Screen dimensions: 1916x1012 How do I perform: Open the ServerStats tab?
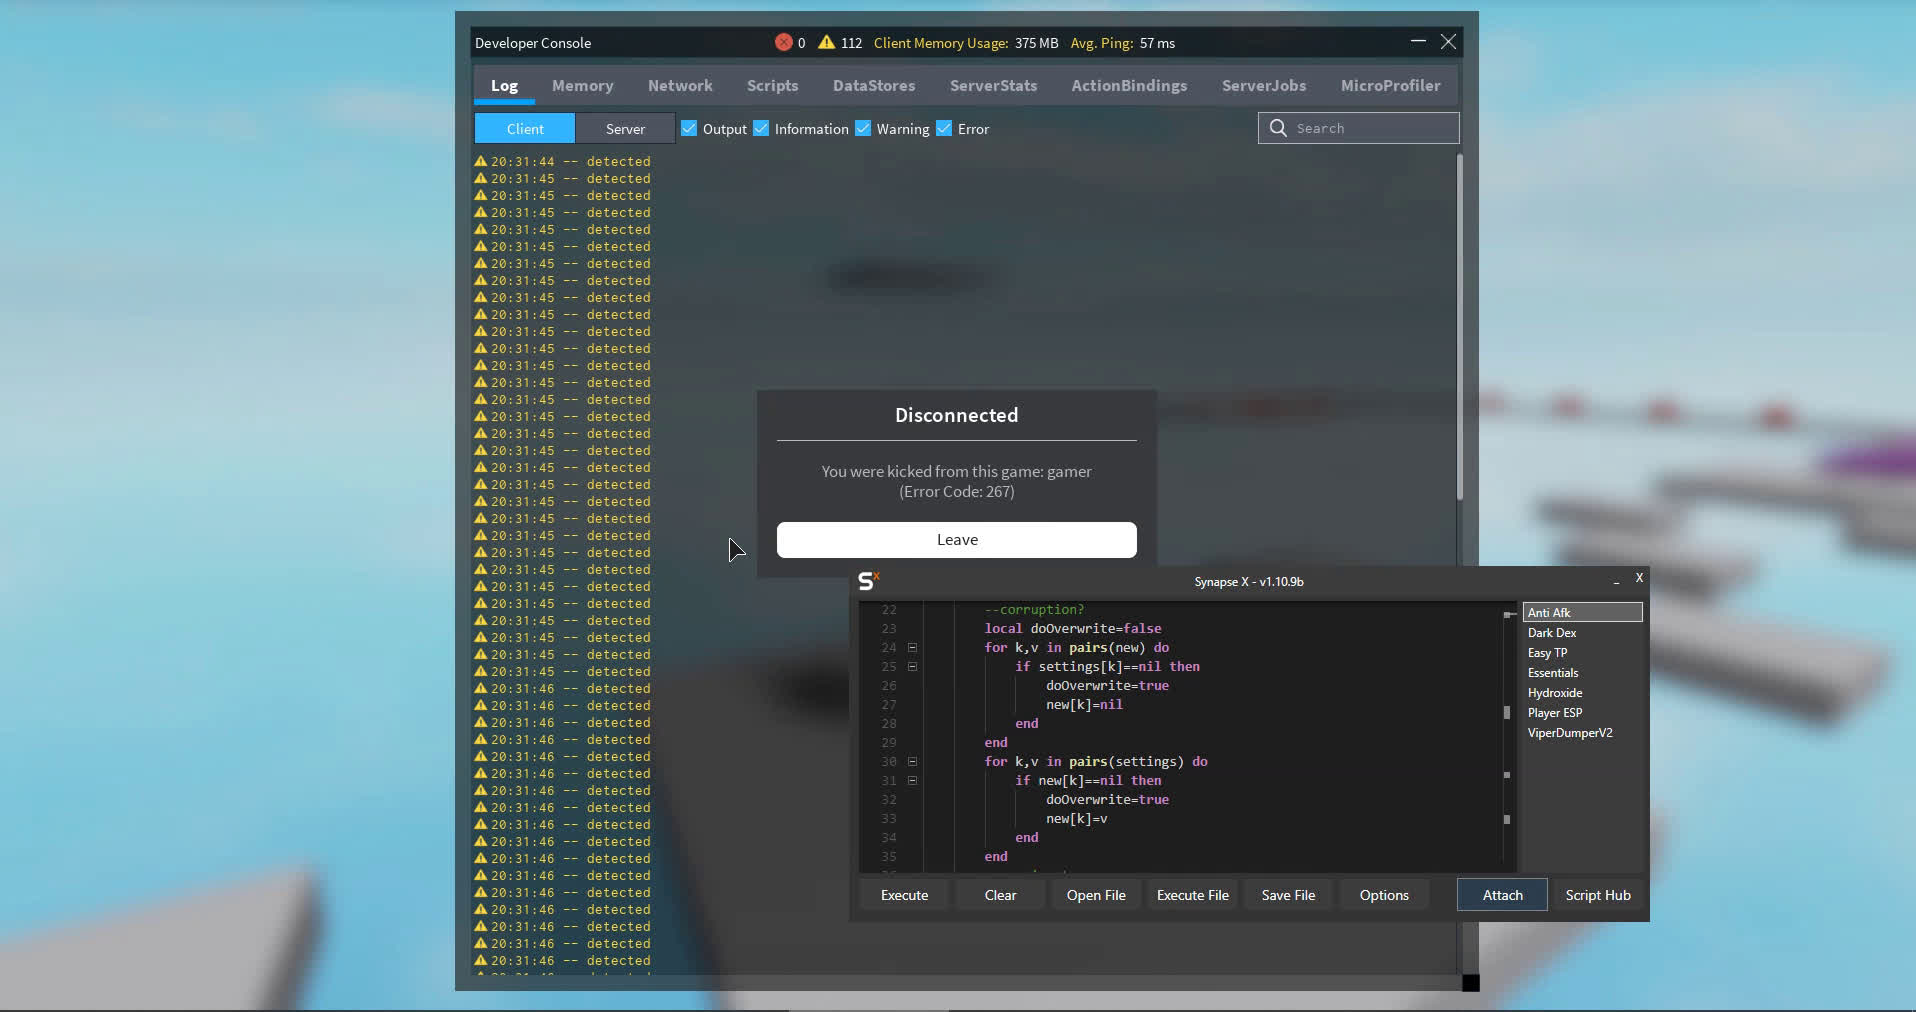click(993, 86)
